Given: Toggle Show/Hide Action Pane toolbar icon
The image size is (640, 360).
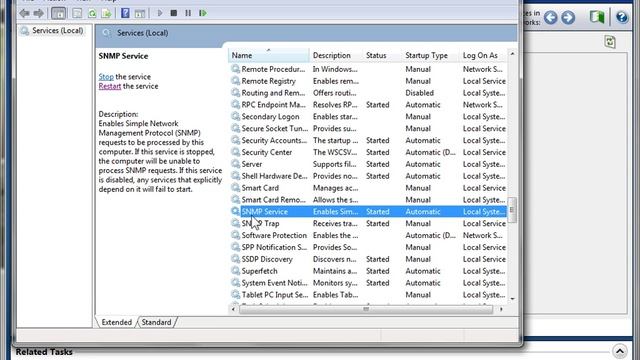Looking at the screenshot, I should click(140, 13).
